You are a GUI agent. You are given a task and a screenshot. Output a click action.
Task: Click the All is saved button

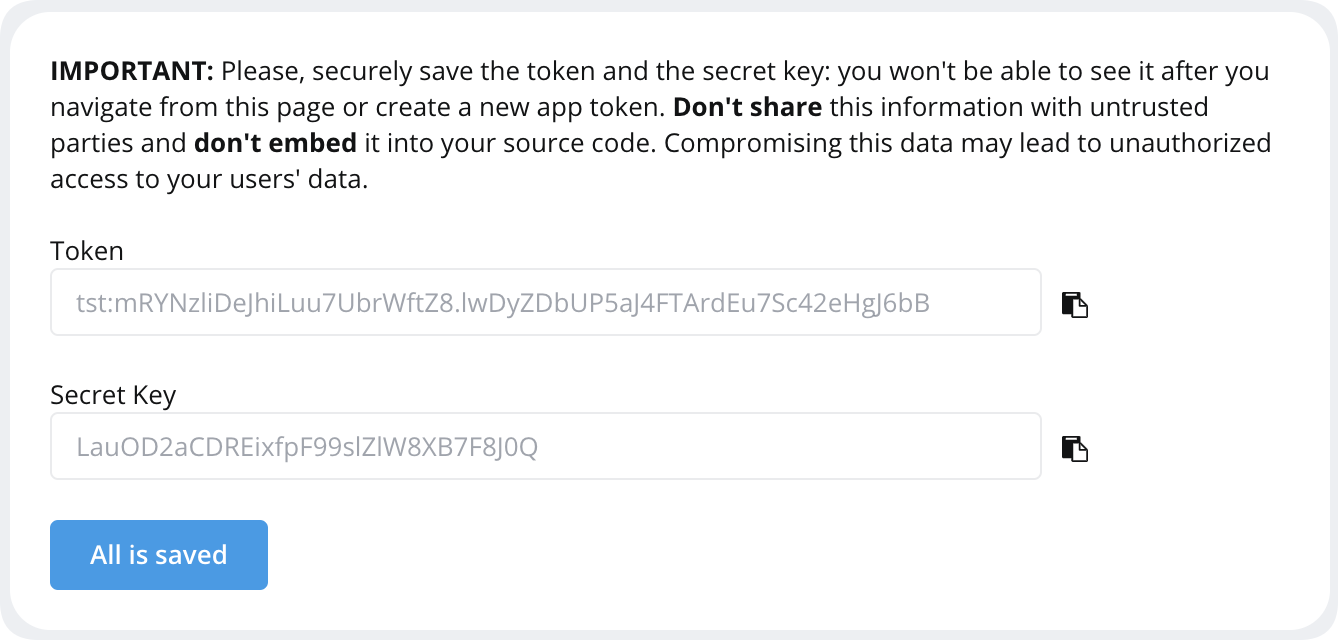pos(159,555)
